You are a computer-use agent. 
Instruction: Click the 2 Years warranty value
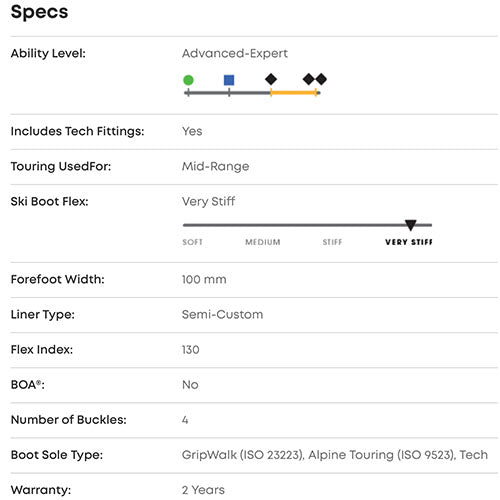point(203,490)
